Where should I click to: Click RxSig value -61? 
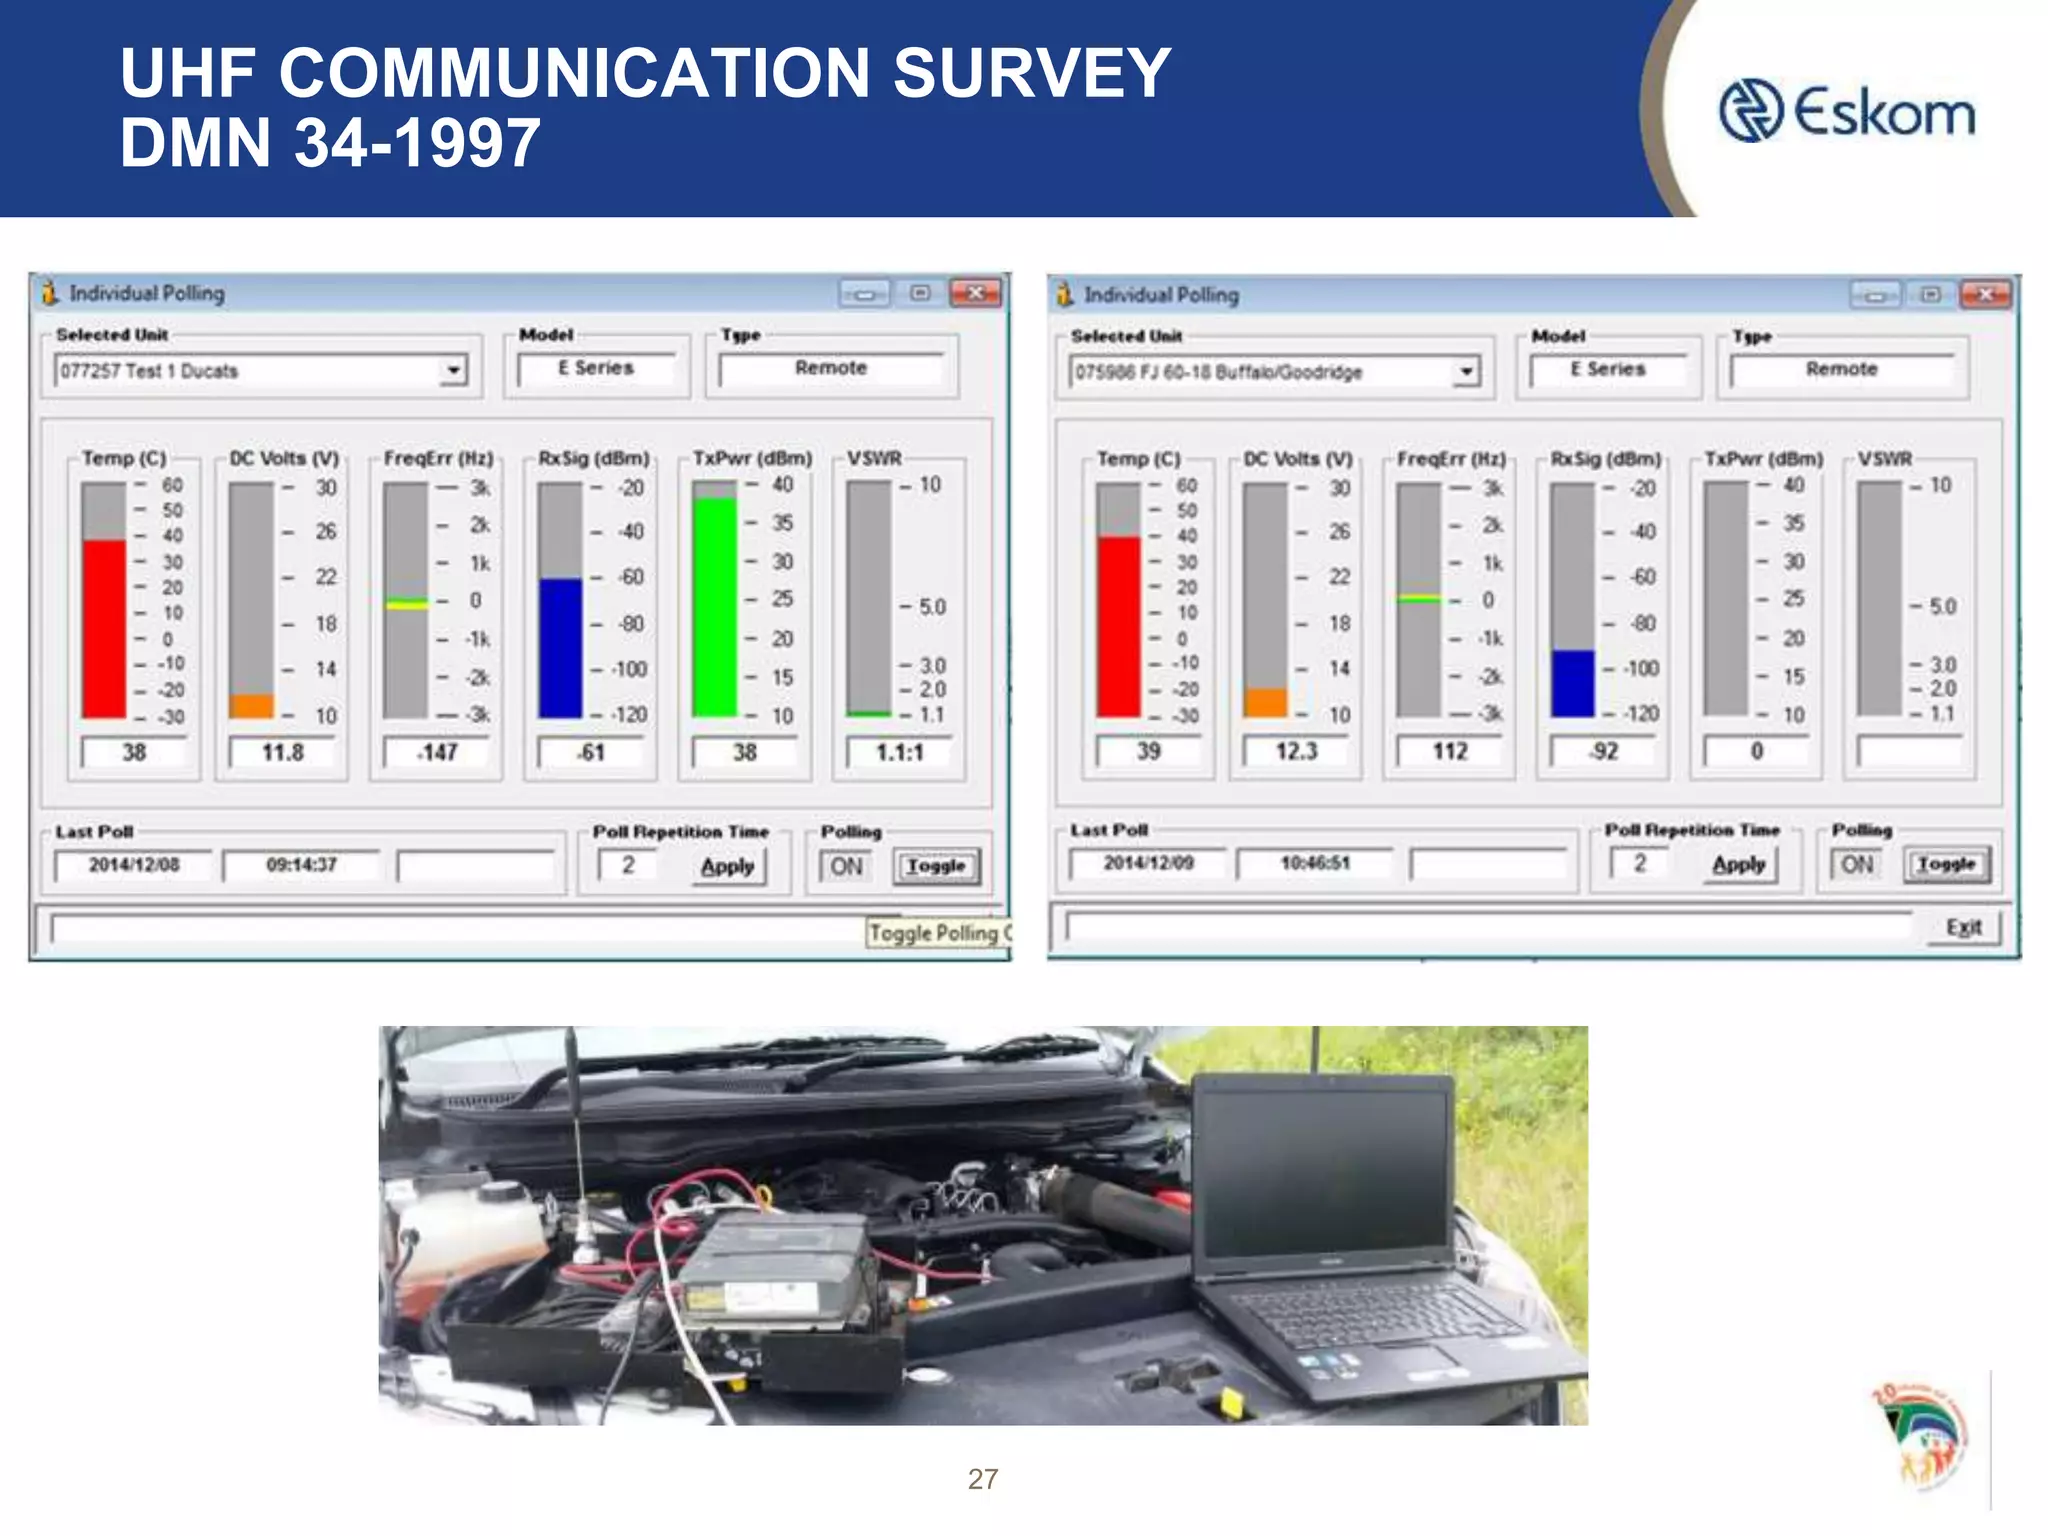point(591,752)
